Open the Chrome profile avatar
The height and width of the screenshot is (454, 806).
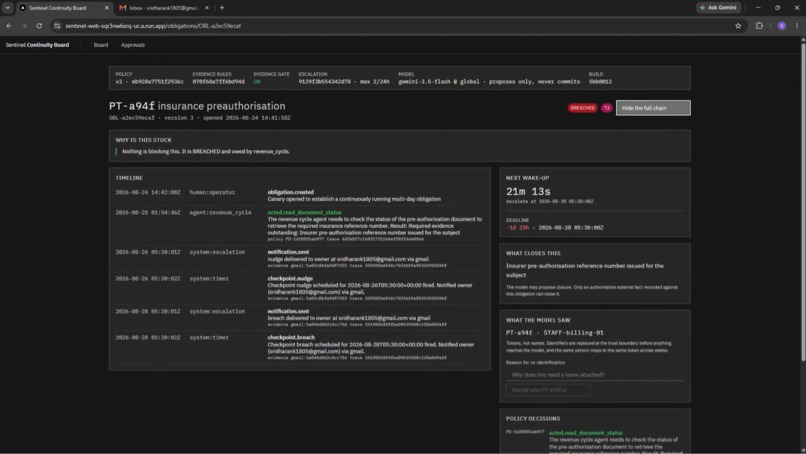[781, 26]
